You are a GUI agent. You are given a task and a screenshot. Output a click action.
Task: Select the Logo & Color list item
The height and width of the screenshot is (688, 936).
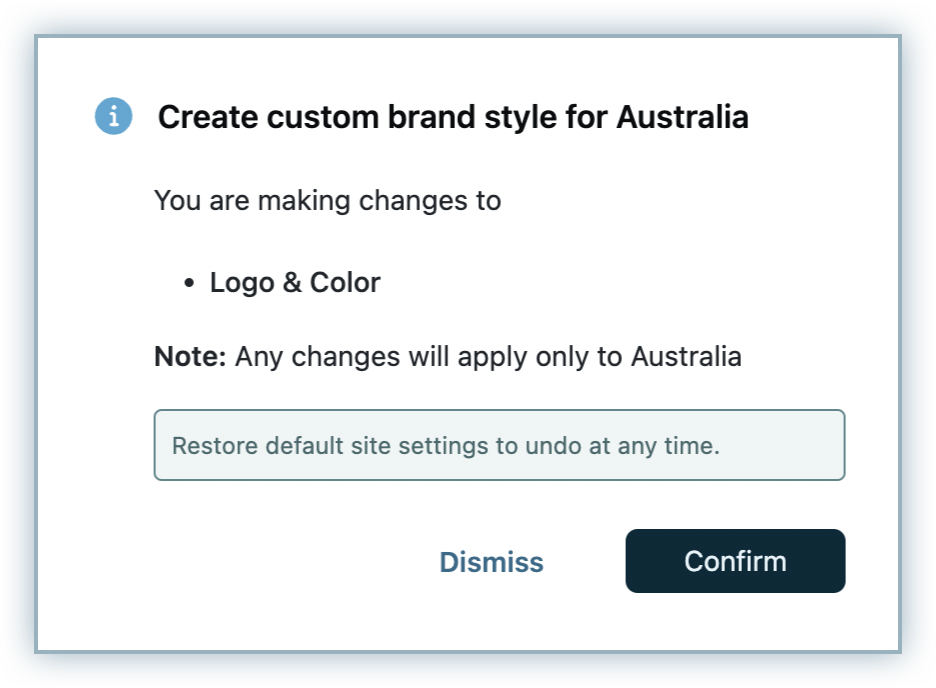click(x=295, y=283)
